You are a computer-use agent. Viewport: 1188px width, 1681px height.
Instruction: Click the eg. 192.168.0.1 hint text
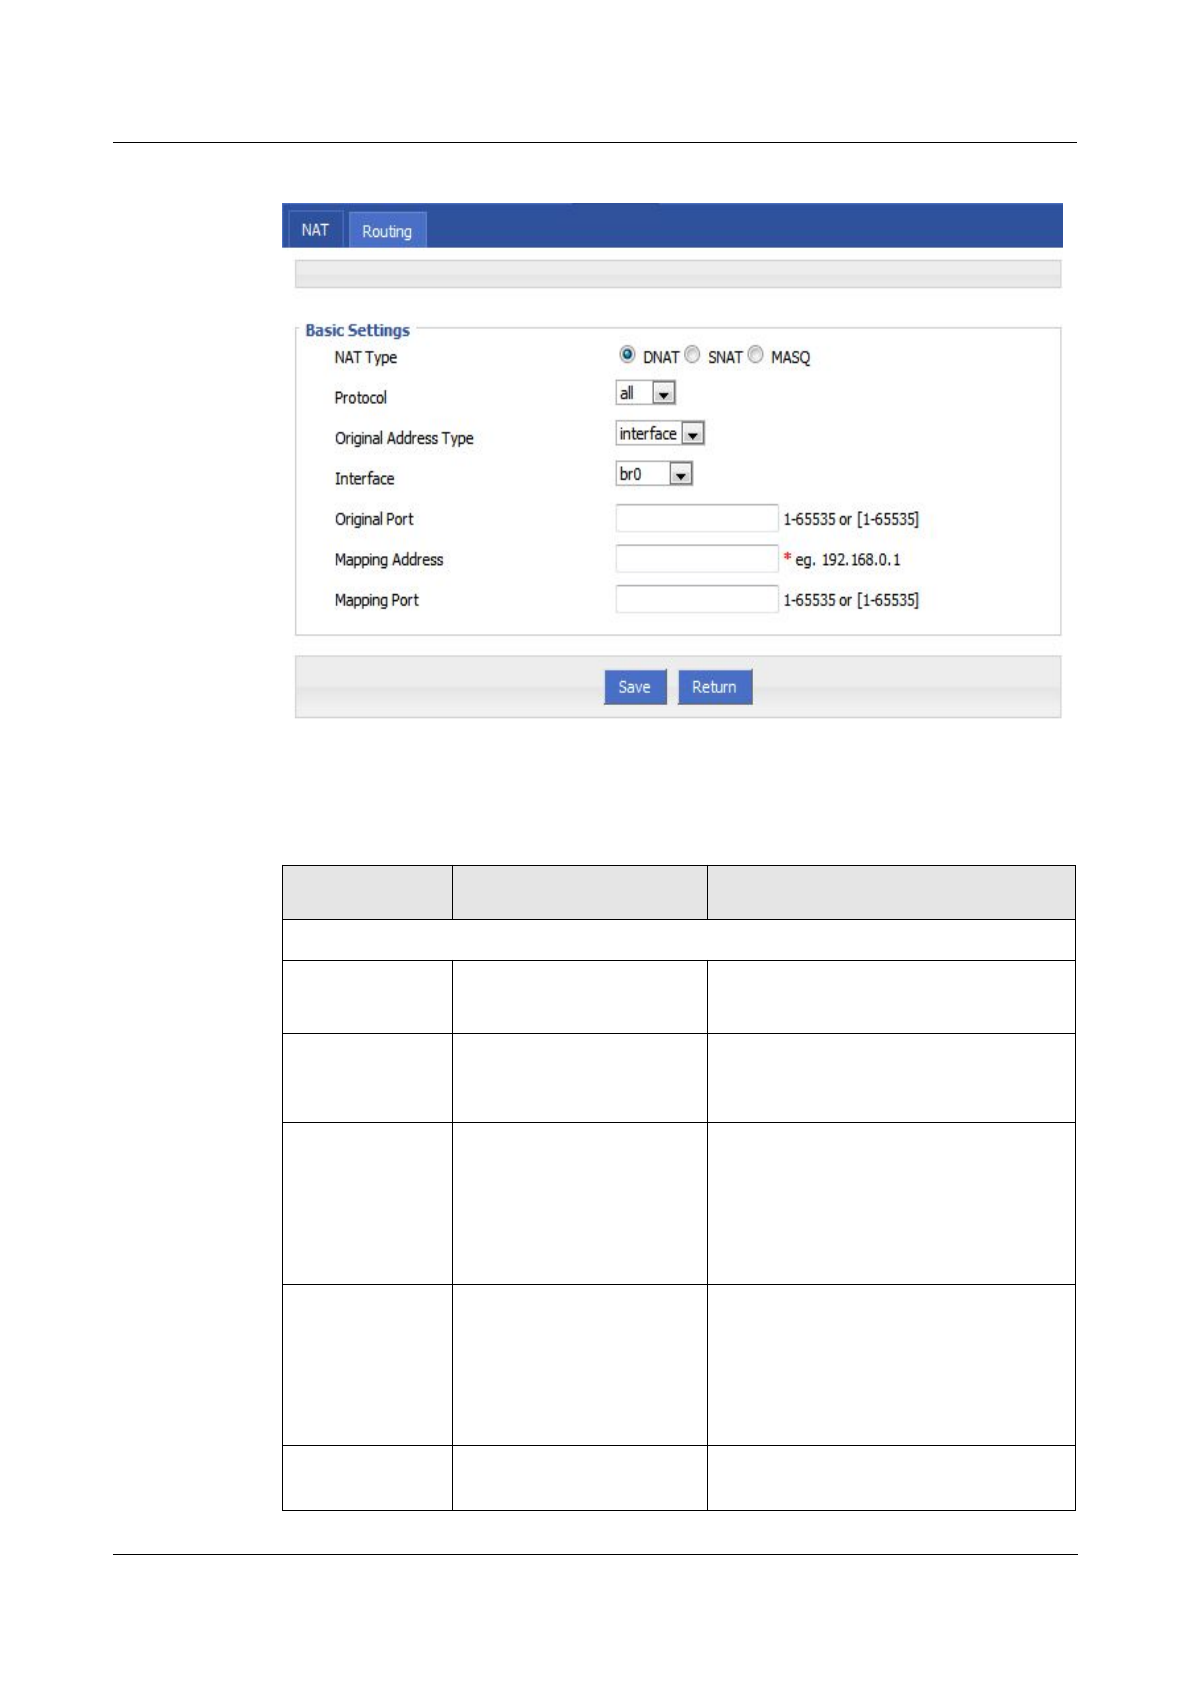[x=848, y=559]
